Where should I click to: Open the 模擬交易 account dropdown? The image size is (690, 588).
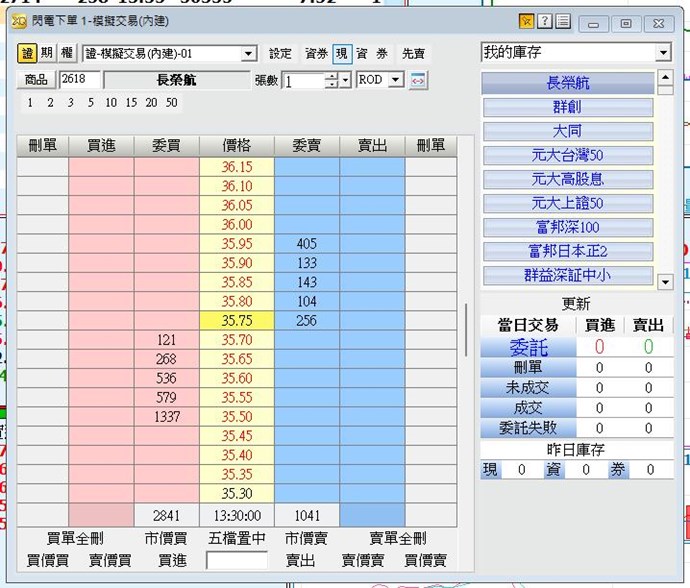(x=249, y=54)
